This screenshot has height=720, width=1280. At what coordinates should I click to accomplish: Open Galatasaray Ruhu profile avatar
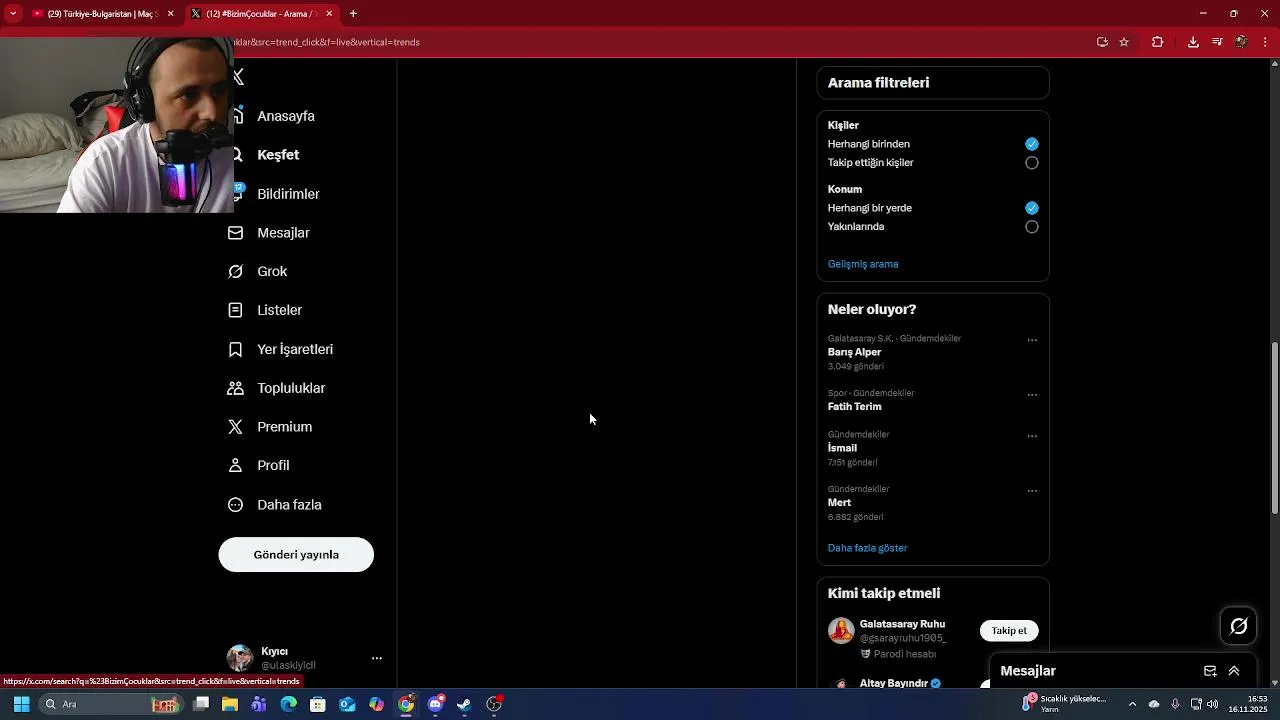841,631
